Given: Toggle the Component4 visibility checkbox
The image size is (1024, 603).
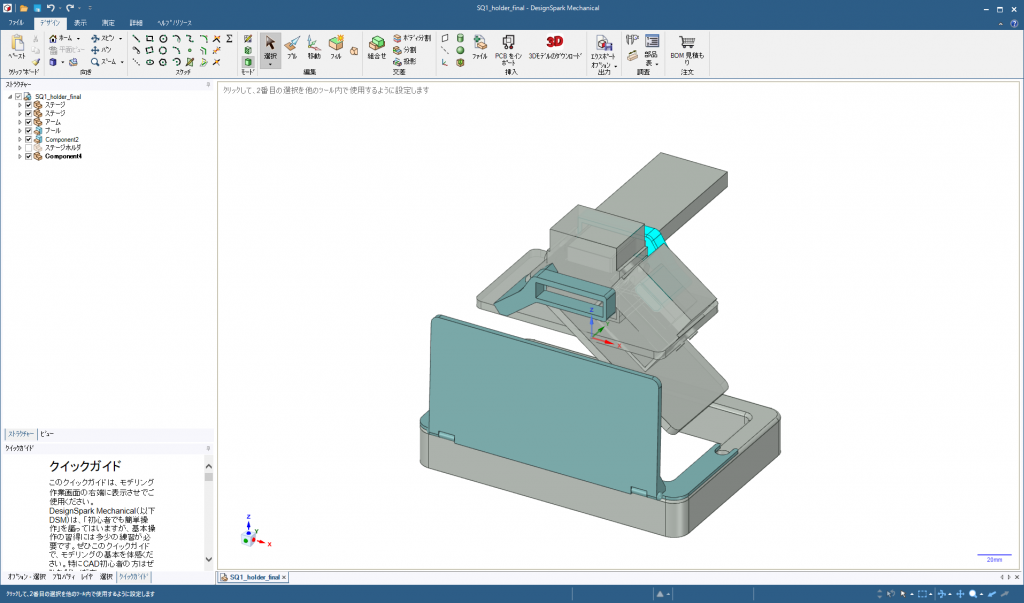Looking at the screenshot, I should click(x=29, y=157).
